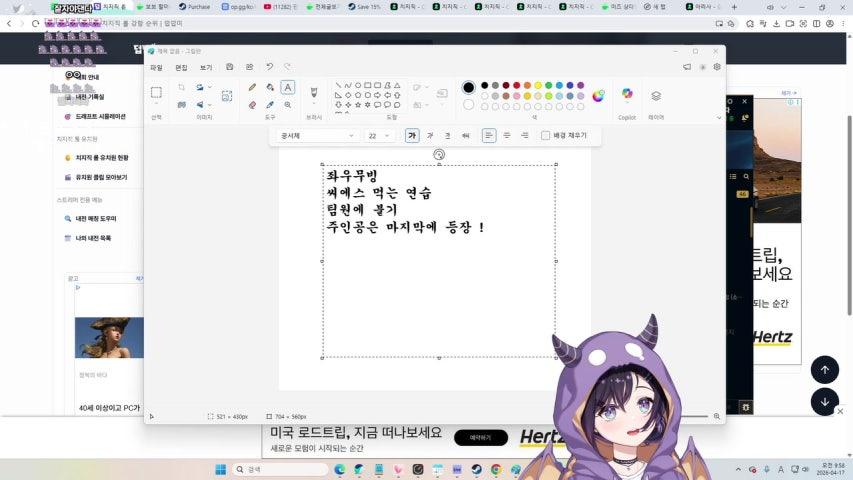Click the share icon in Paint toolbar
Viewport: 853px width, 480px height.
250,67
